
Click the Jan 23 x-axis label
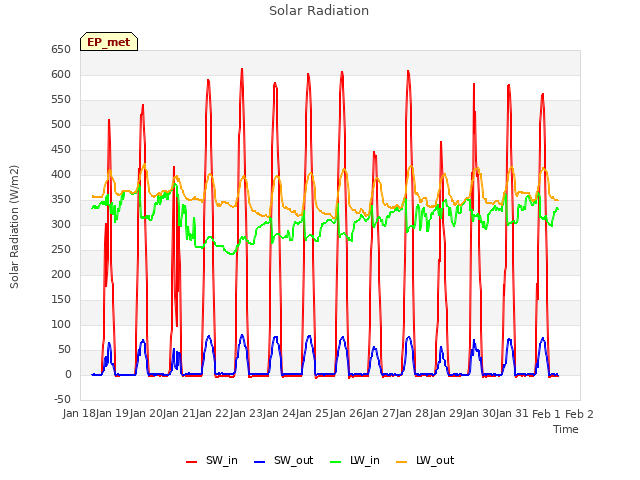coord(247,414)
